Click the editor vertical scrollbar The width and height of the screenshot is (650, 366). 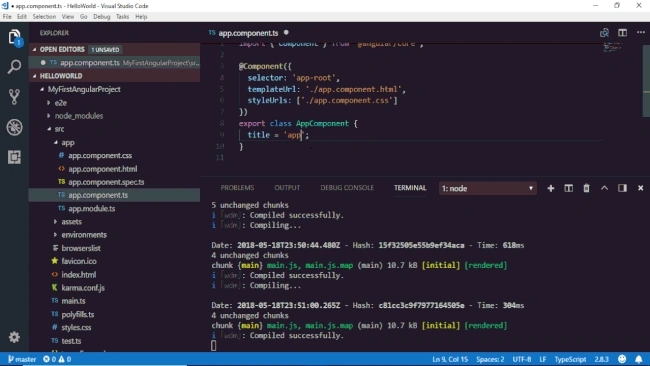pos(646,79)
